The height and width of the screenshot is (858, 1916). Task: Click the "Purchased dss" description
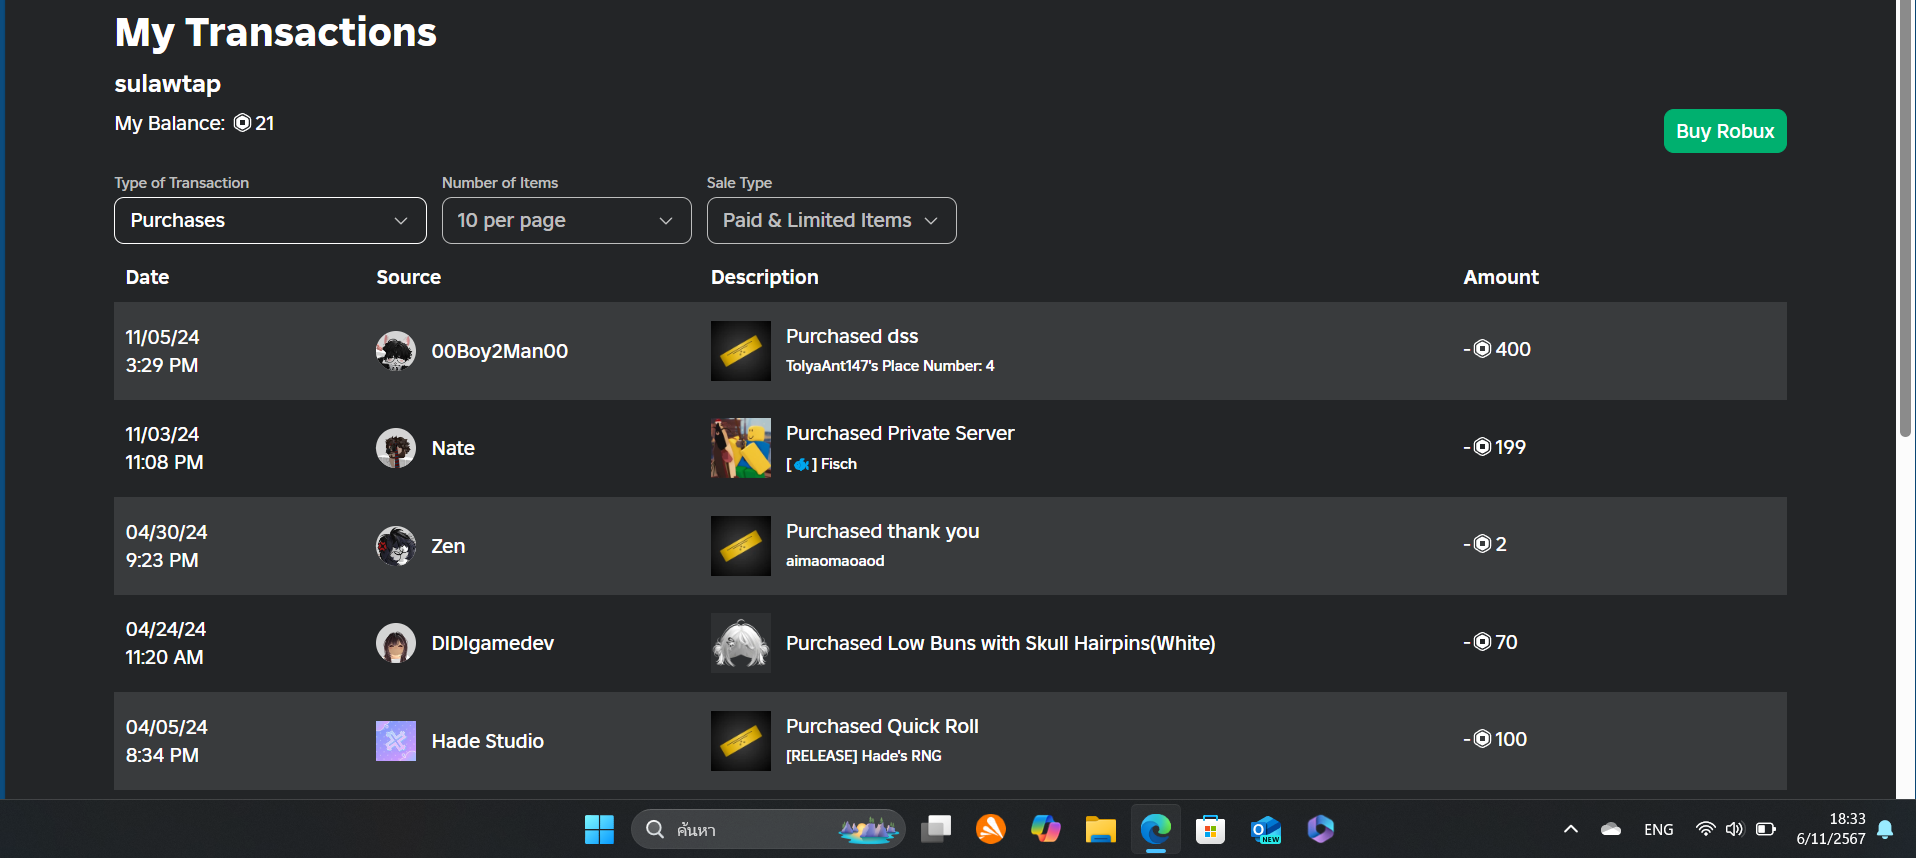[852, 336]
